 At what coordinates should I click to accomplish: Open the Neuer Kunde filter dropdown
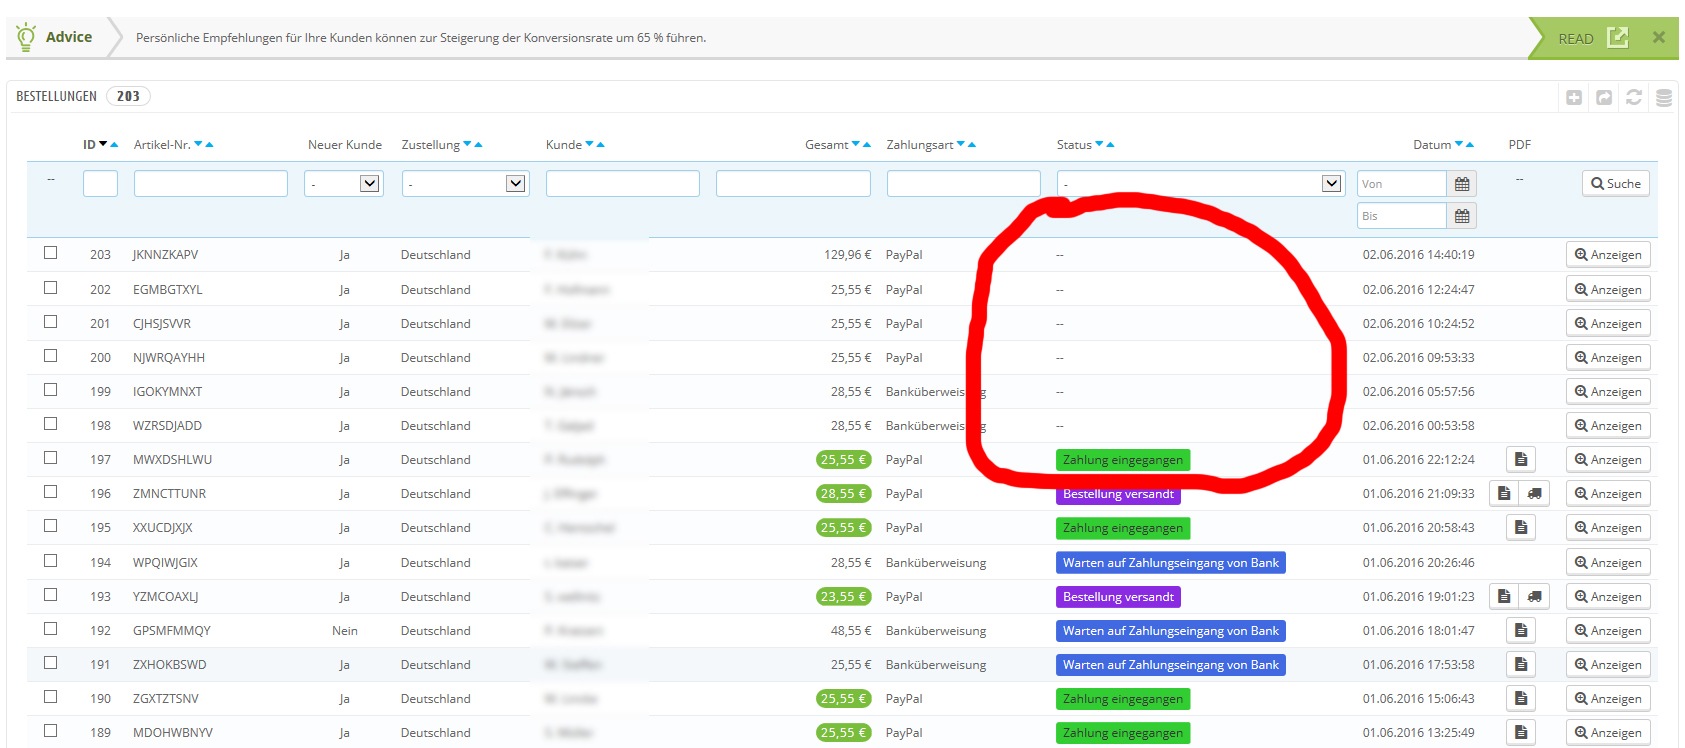(x=344, y=184)
